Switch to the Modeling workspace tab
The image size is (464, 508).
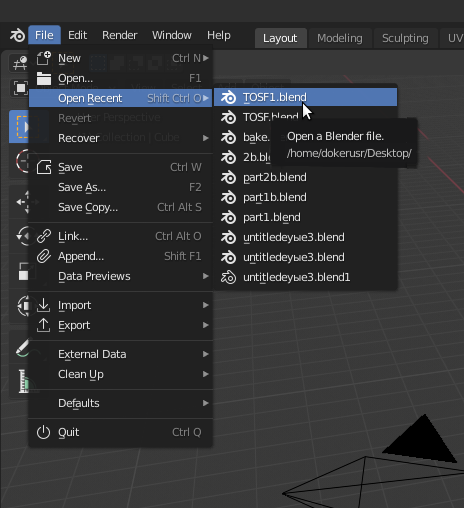[340, 38]
